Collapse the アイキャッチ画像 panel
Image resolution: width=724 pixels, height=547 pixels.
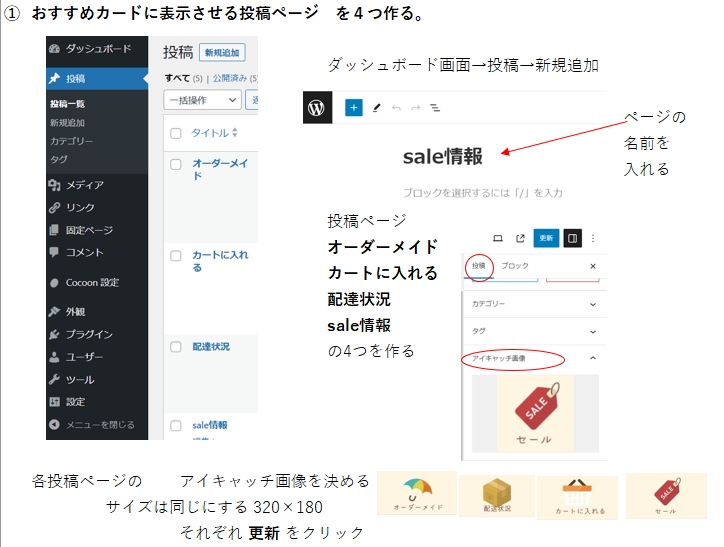click(592, 357)
